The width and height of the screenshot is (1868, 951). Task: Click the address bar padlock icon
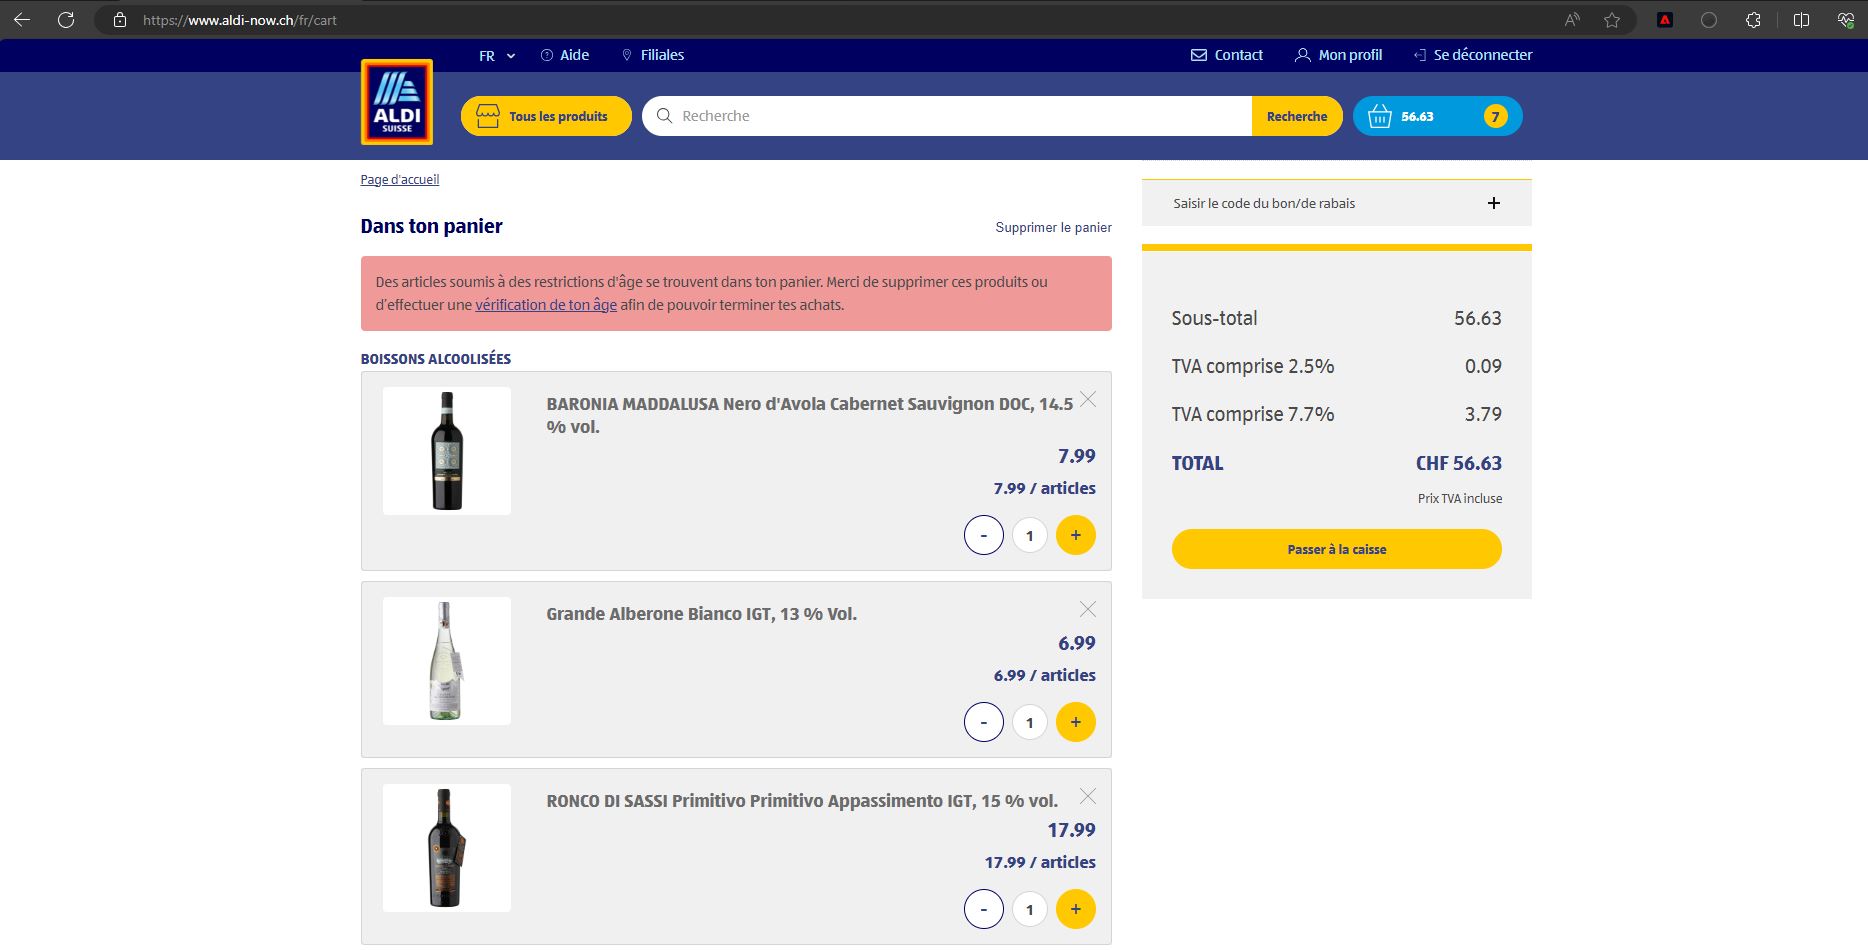[x=120, y=20]
